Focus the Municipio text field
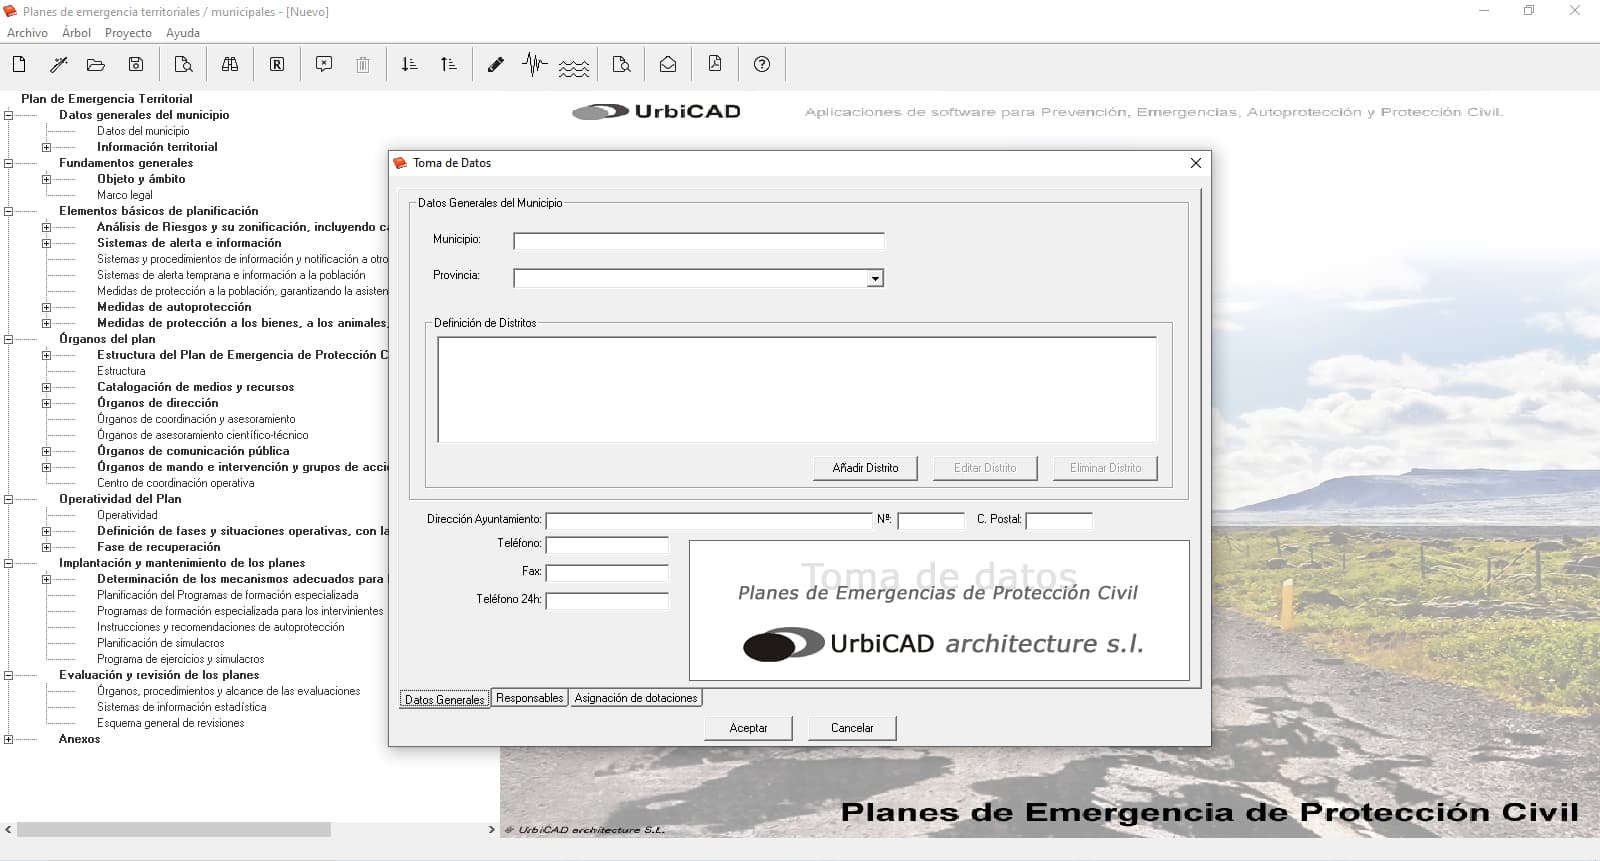The height and width of the screenshot is (861, 1600). point(699,241)
